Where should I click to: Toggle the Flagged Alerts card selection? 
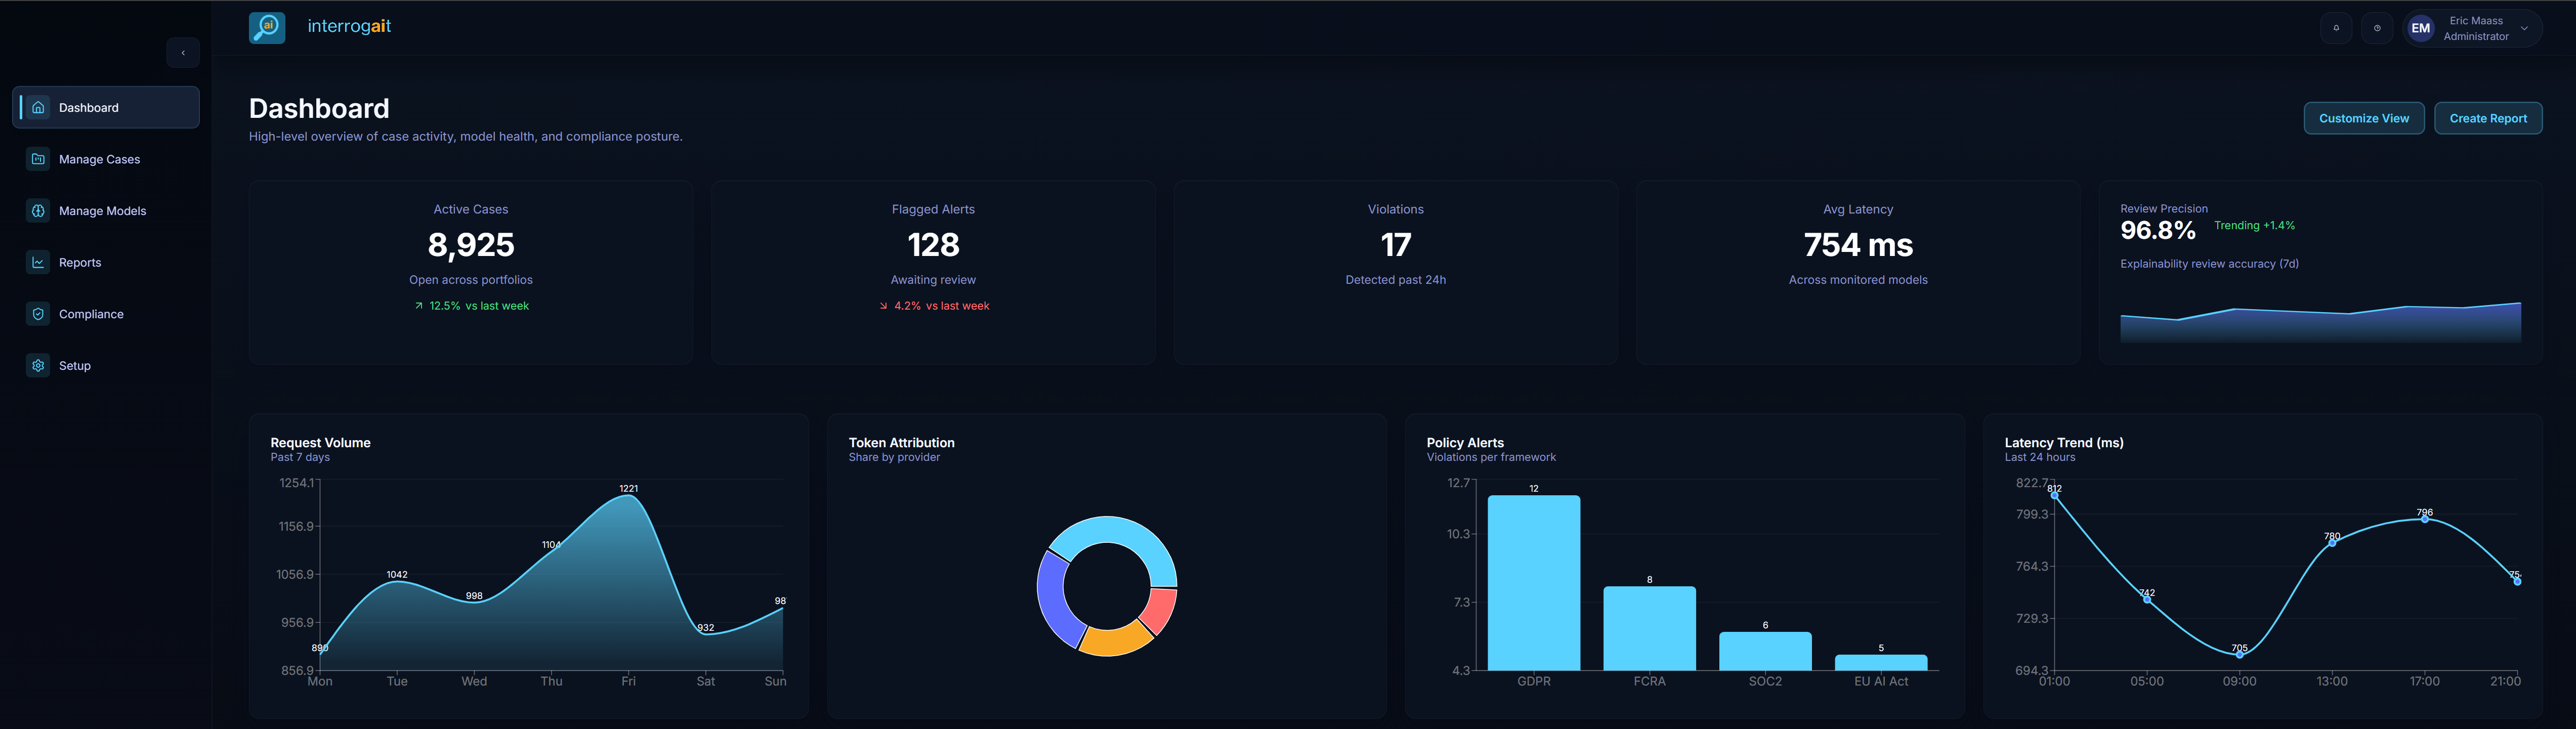(933, 271)
